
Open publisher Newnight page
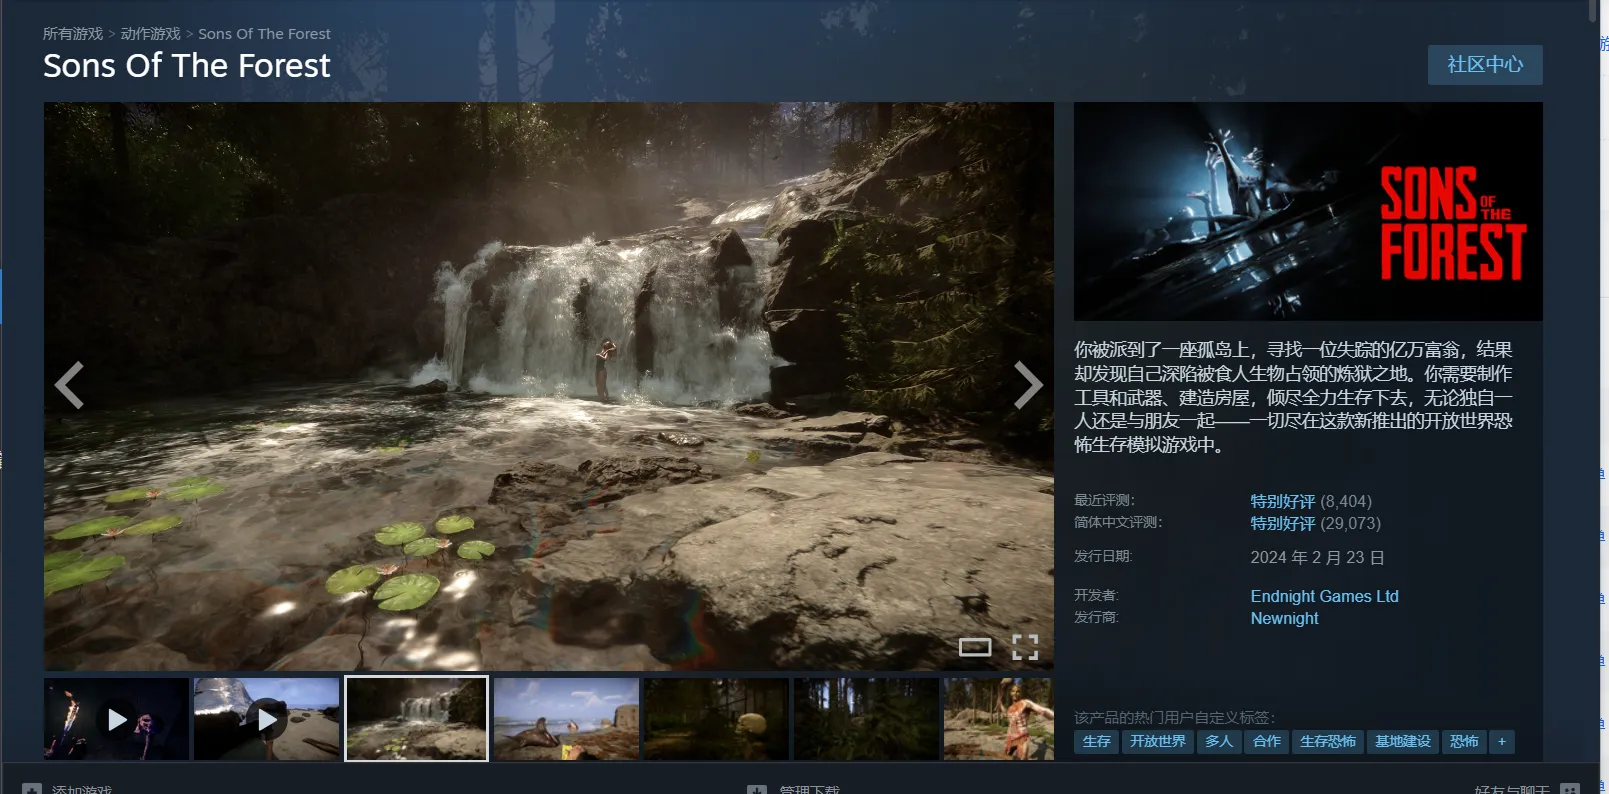point(1284,618)
